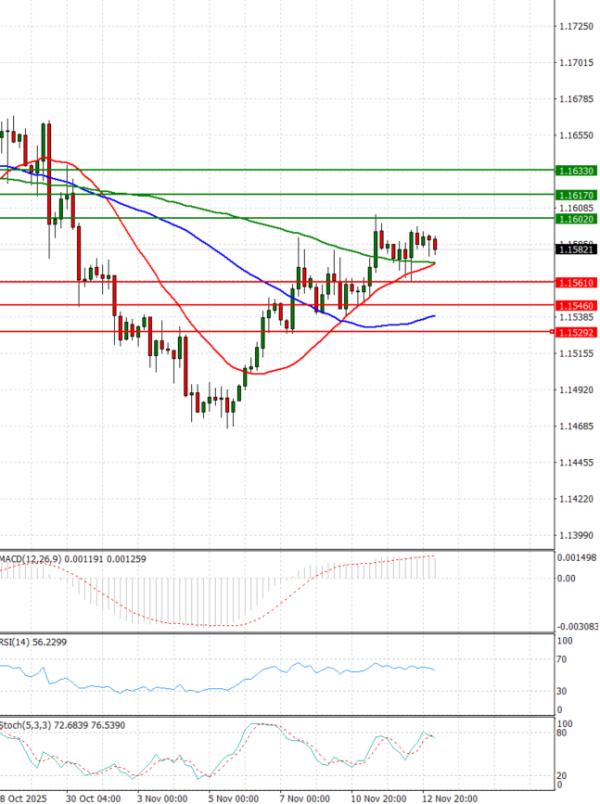Click the 10 Nov 20:00 date marker
The height and width of the screenshot is (804, 600).
(378, 797)
